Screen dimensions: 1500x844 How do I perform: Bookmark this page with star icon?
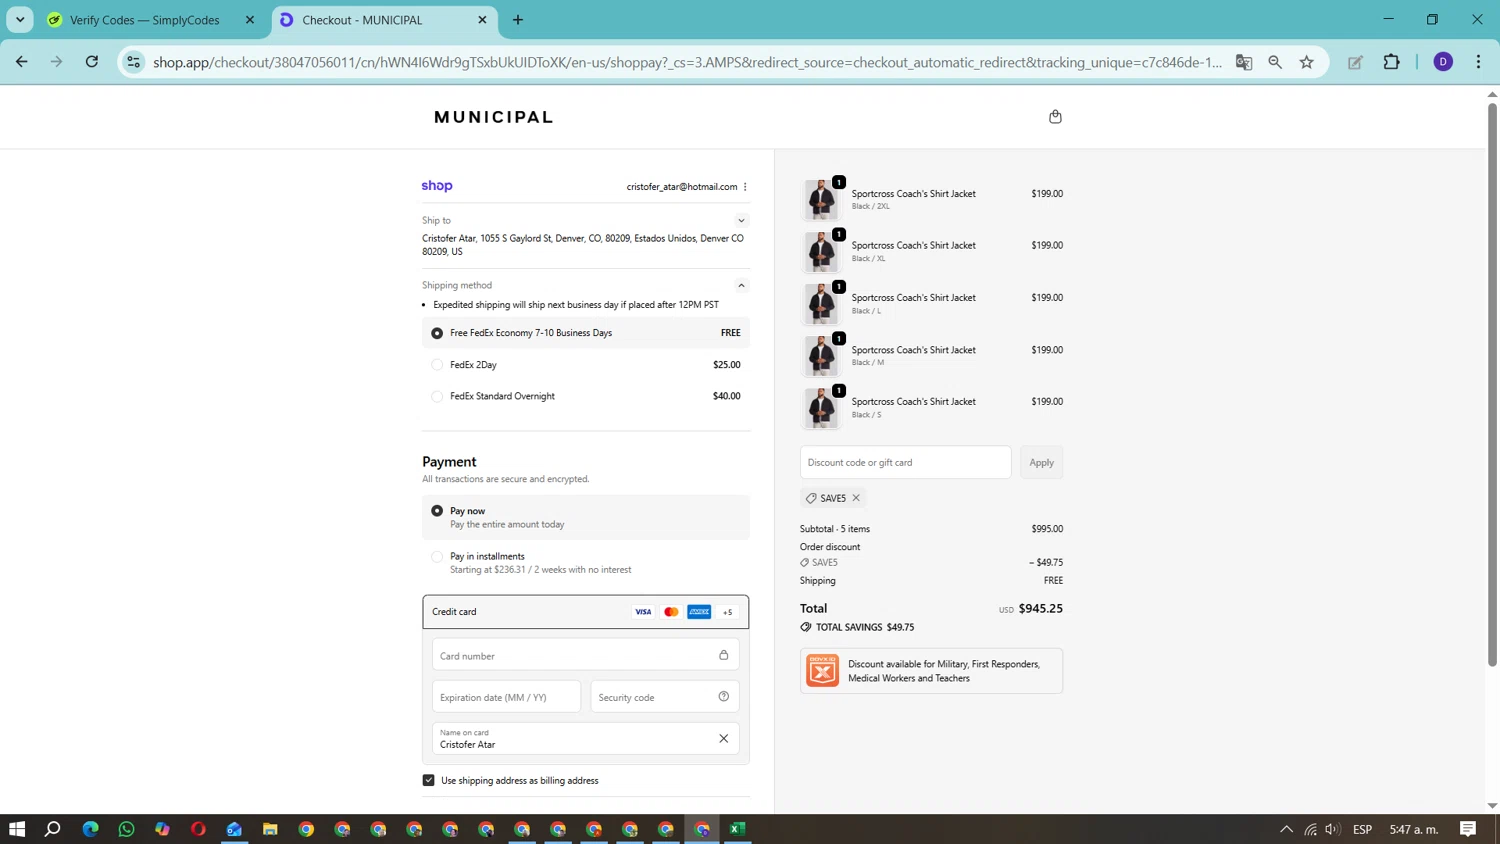(x=1306, y=62)
